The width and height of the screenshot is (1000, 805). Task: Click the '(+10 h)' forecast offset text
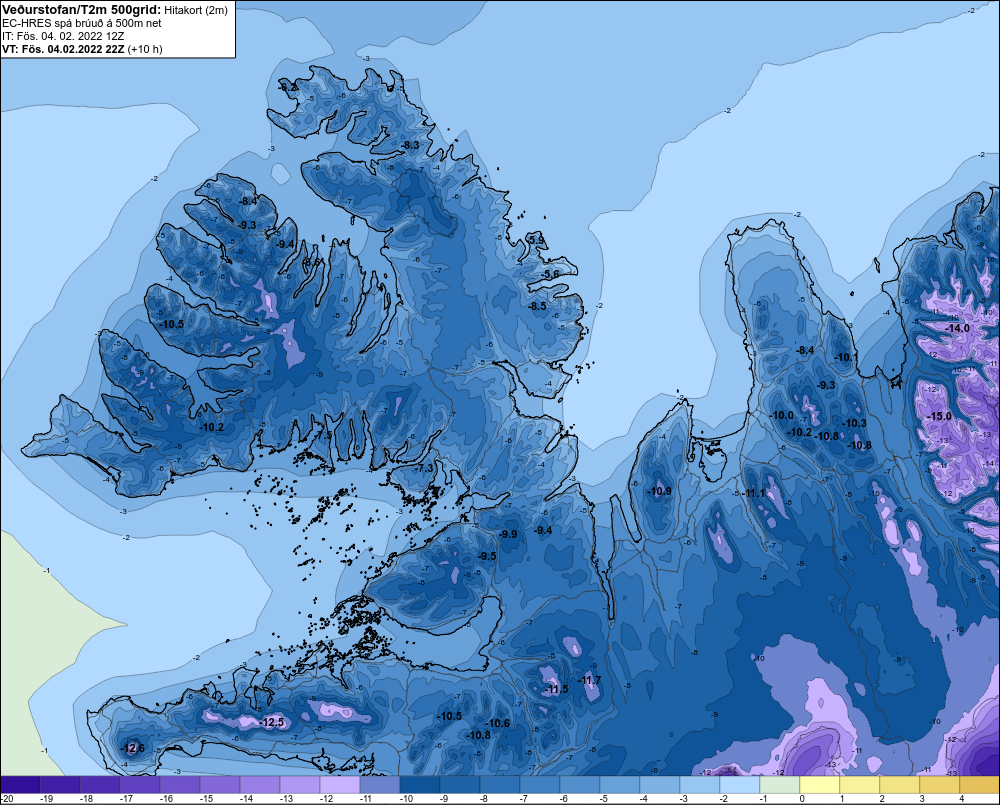point(145,49)
